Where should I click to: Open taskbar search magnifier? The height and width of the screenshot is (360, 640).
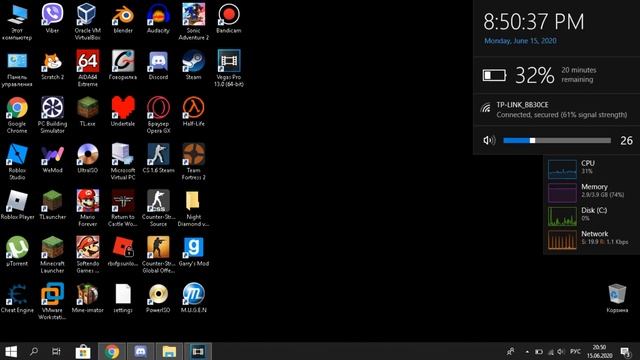click(34, 351)
